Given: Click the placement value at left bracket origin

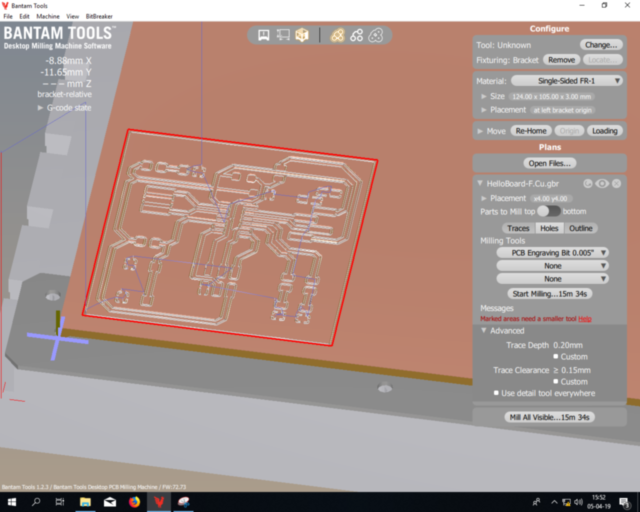Looking at the screenshot, I should [x=562, y=110].
